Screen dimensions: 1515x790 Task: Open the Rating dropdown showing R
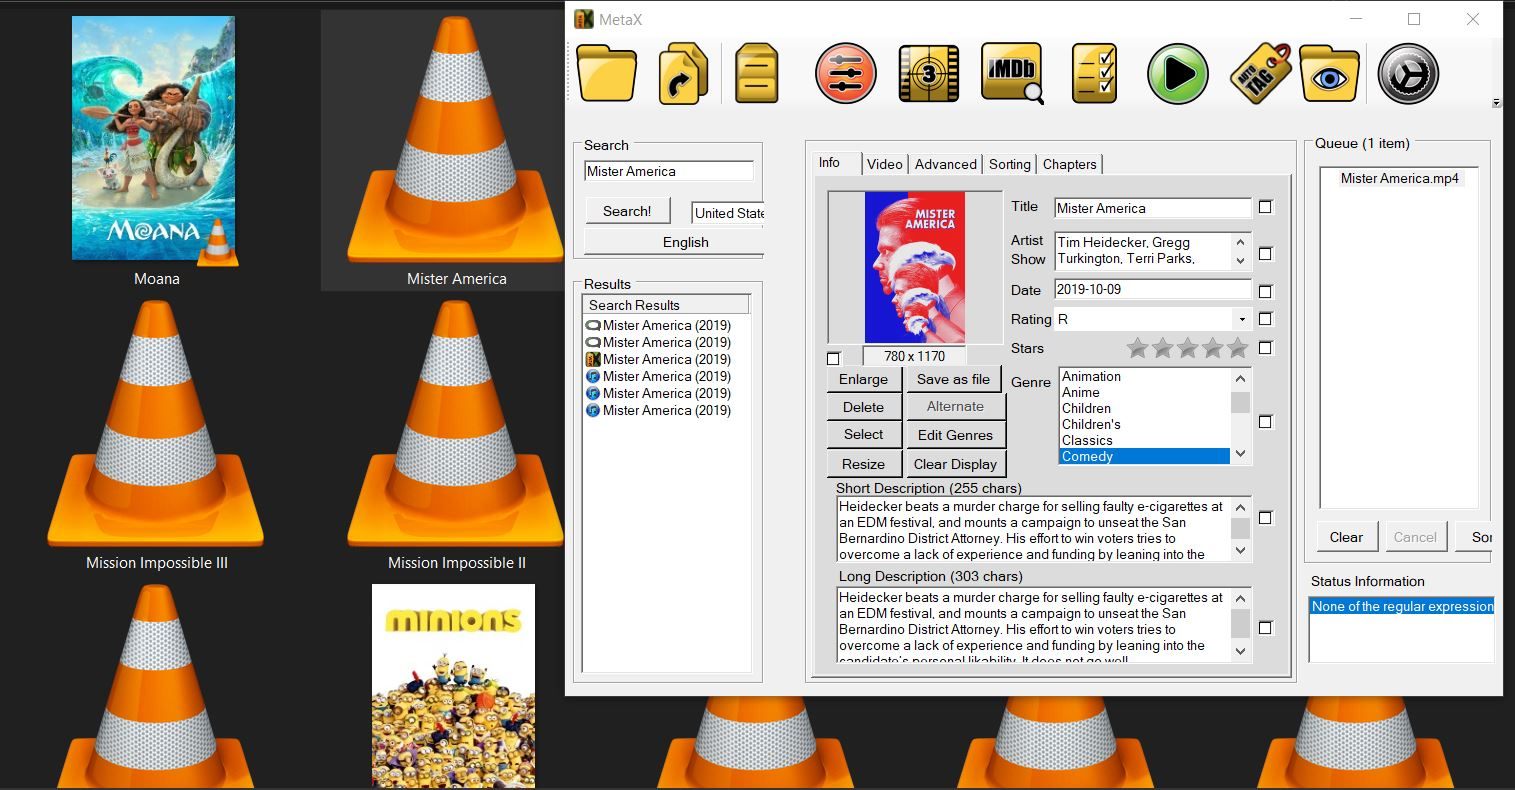click(x=1153, y=319)
